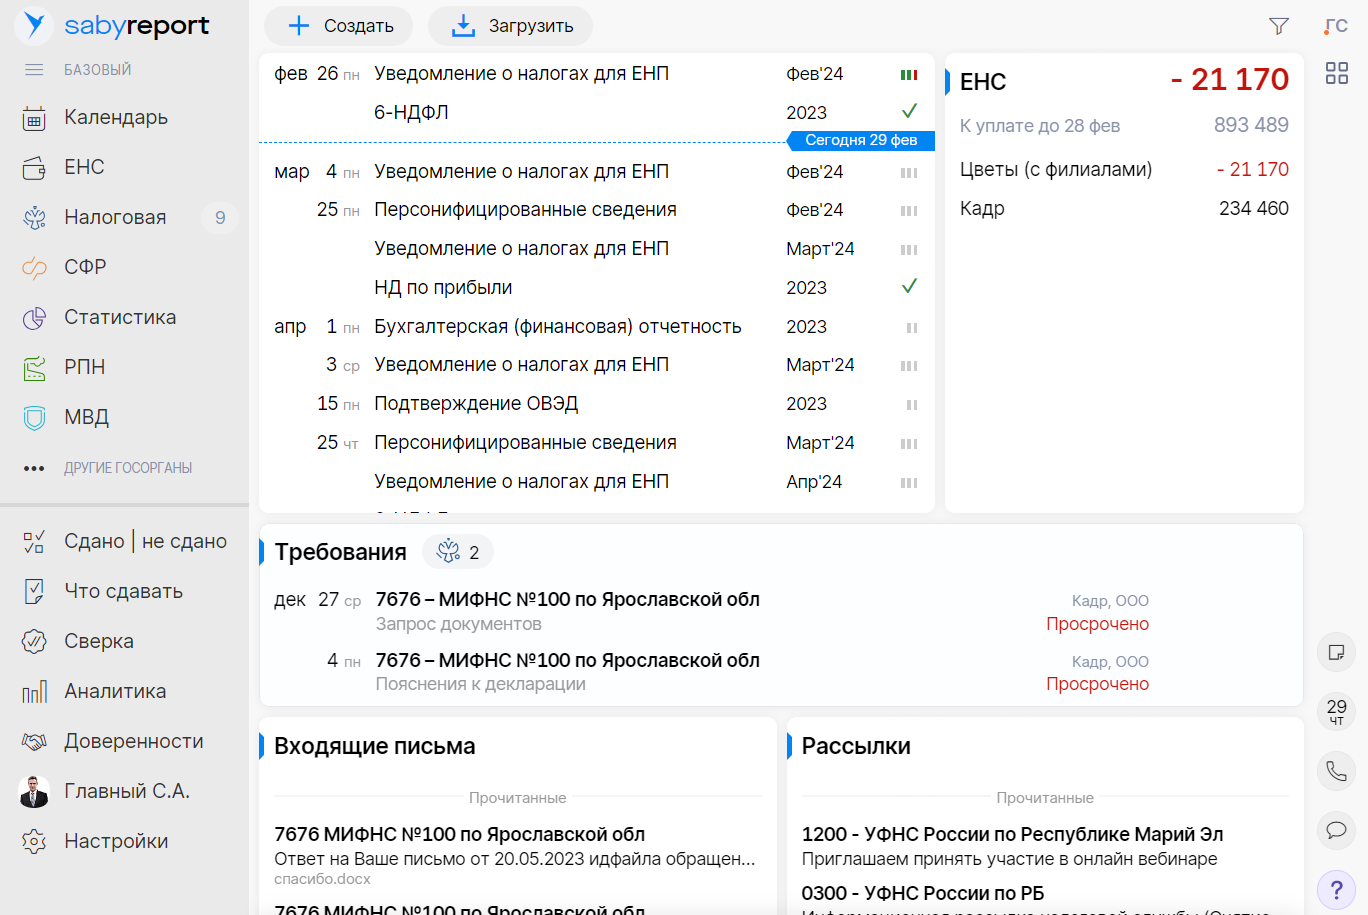Open the РПН section
The width and height of the screenshot is (1368, 915).
[x=89, y=367]
